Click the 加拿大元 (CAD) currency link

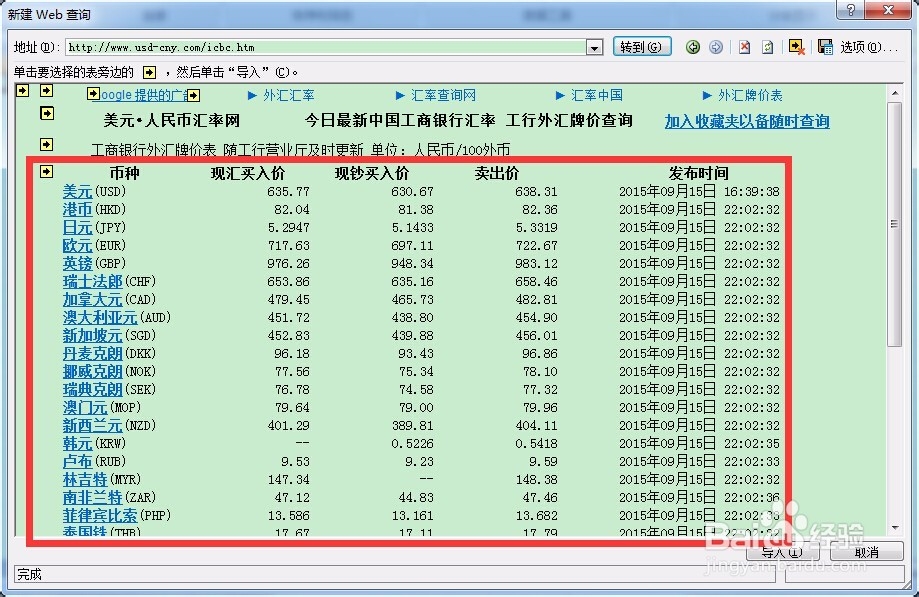[x=93, y=299]
